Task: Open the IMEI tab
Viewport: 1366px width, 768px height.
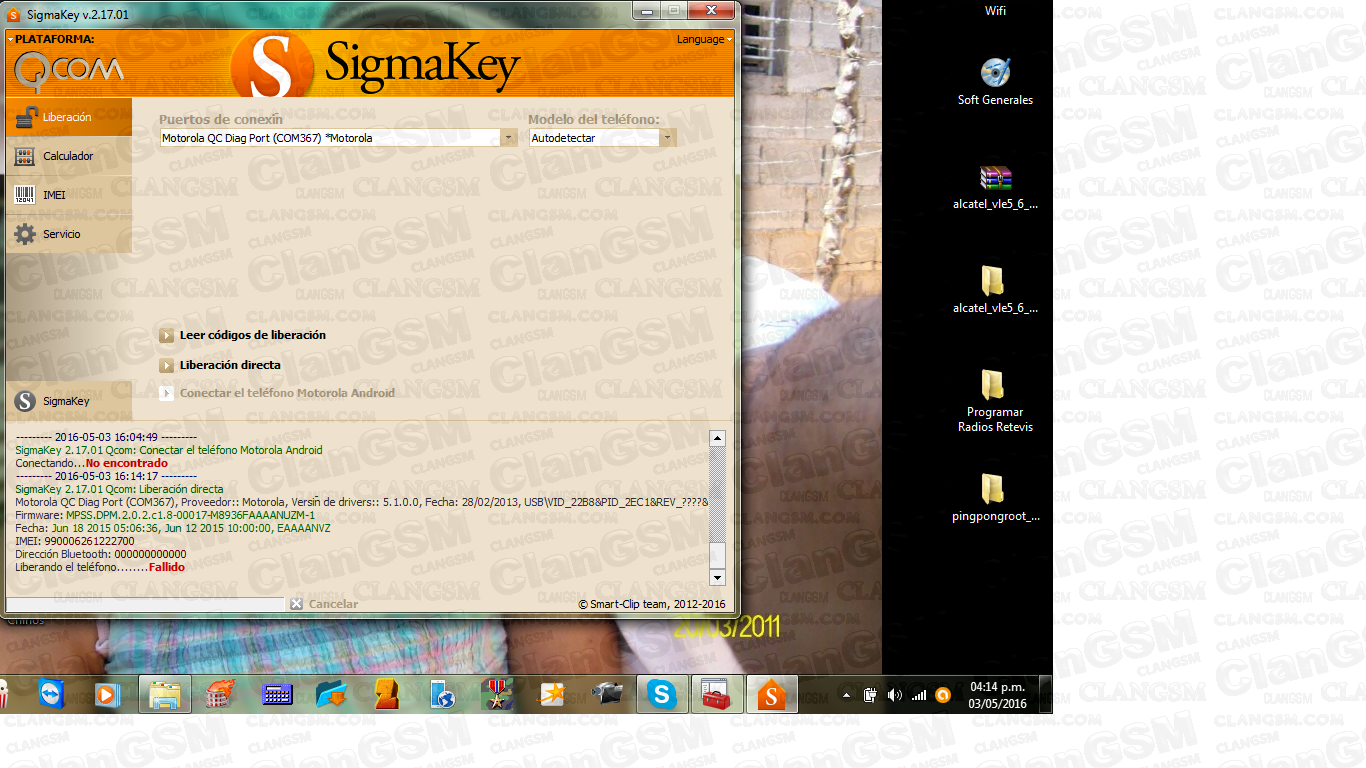Action: (68, 195)
